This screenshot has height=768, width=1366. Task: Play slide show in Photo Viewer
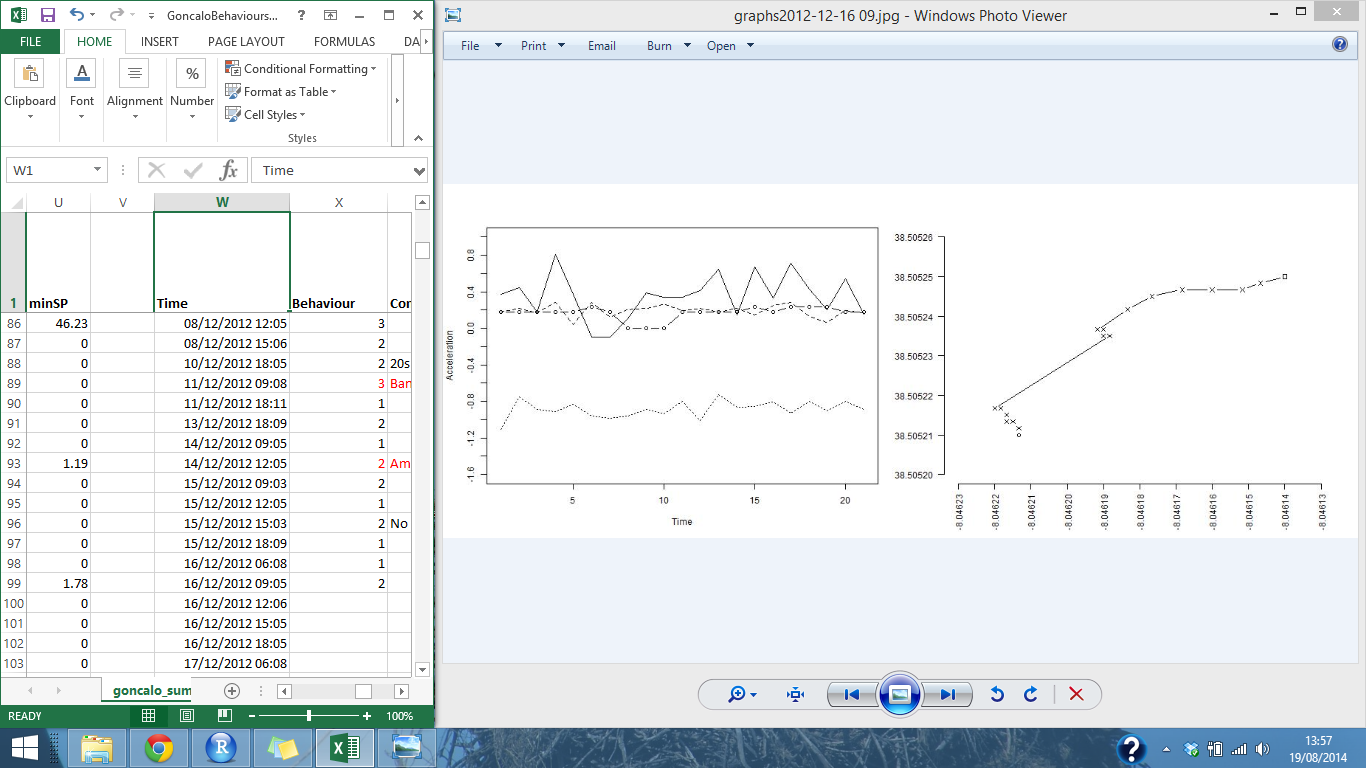(x=899, y=694)
